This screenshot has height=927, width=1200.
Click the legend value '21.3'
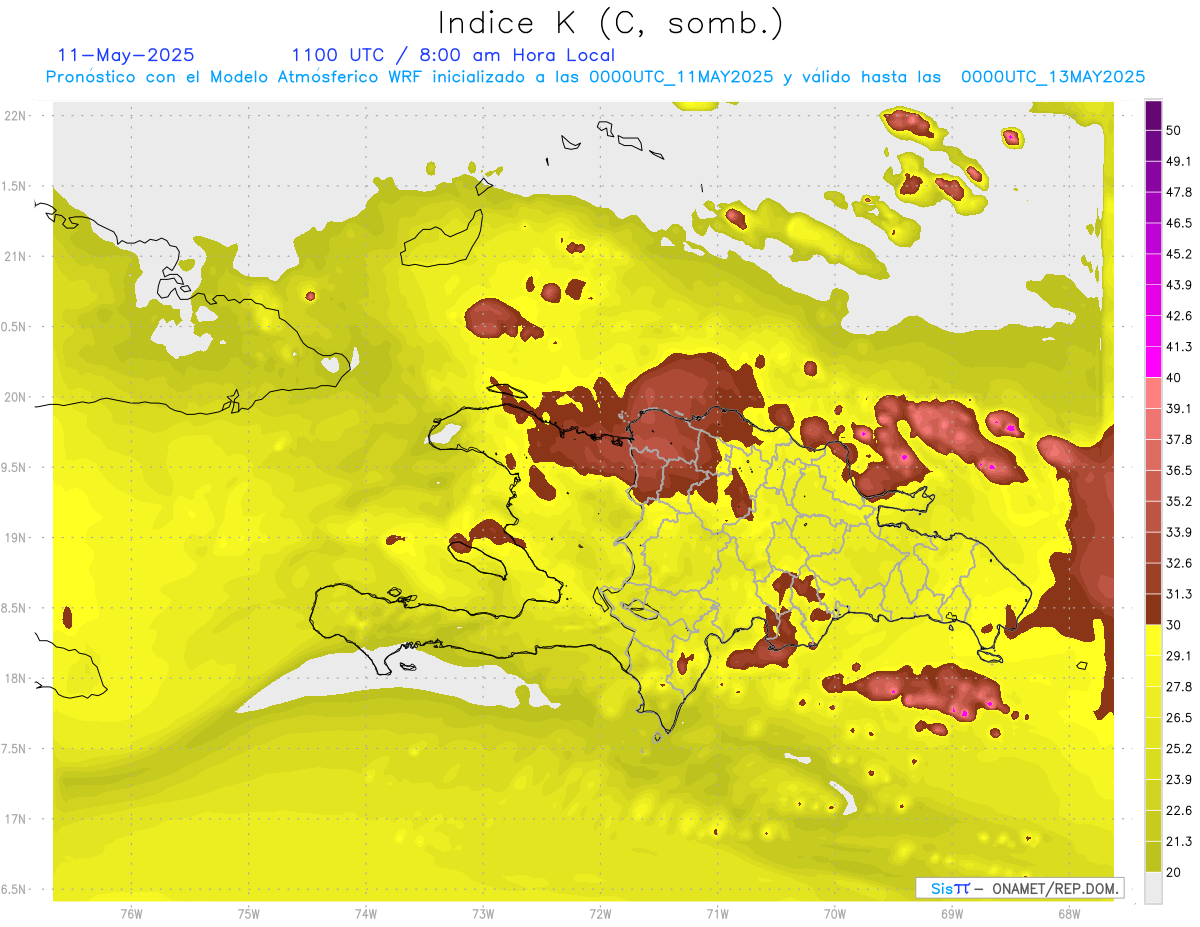point(1178,842)
